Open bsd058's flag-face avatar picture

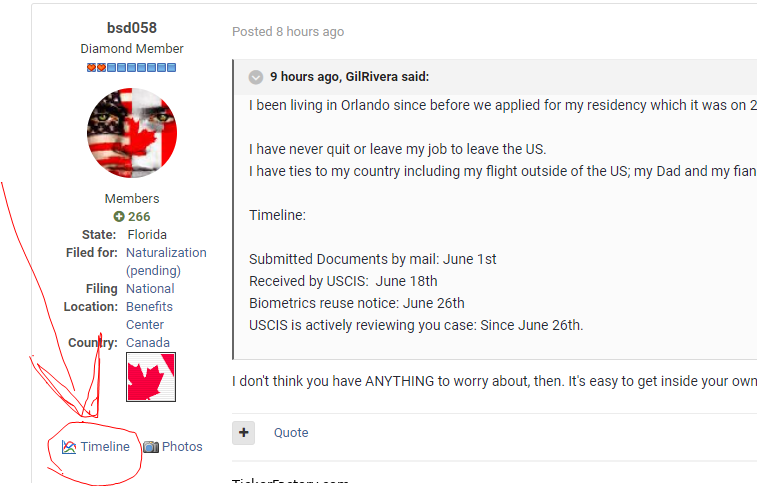click(131, 133)
